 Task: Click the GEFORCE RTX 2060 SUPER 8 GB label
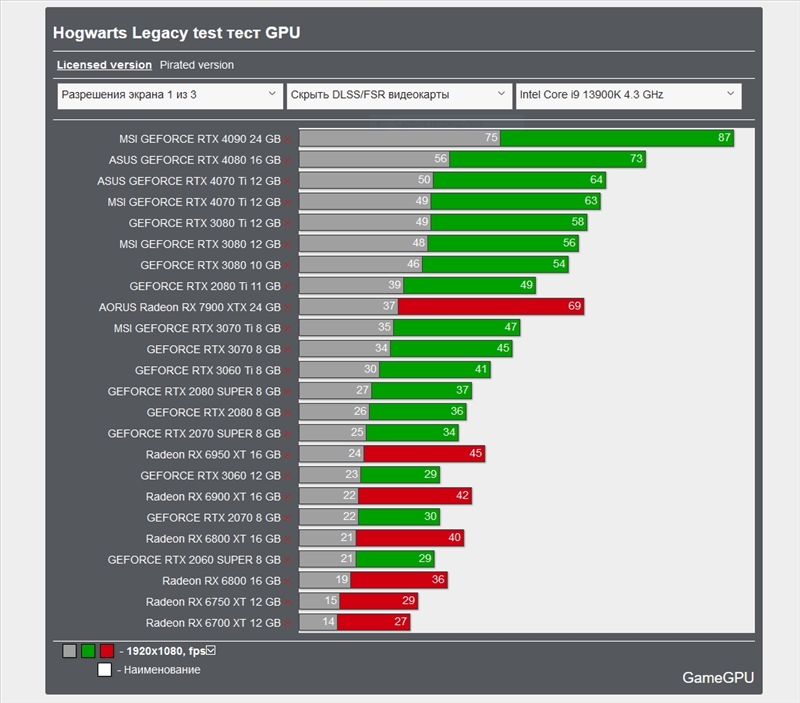point(194,560)
